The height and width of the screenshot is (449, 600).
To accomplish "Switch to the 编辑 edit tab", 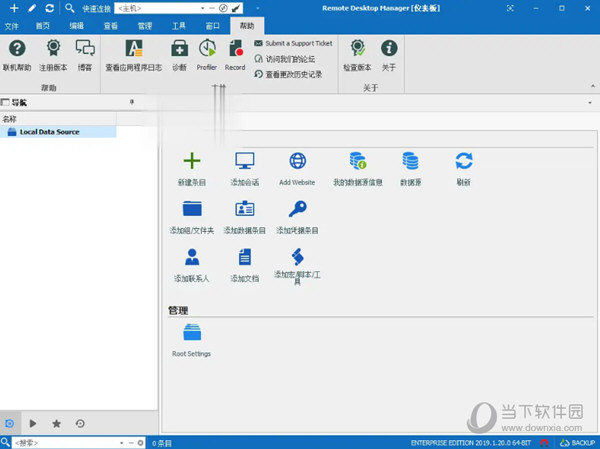I will tap(77, 26).
